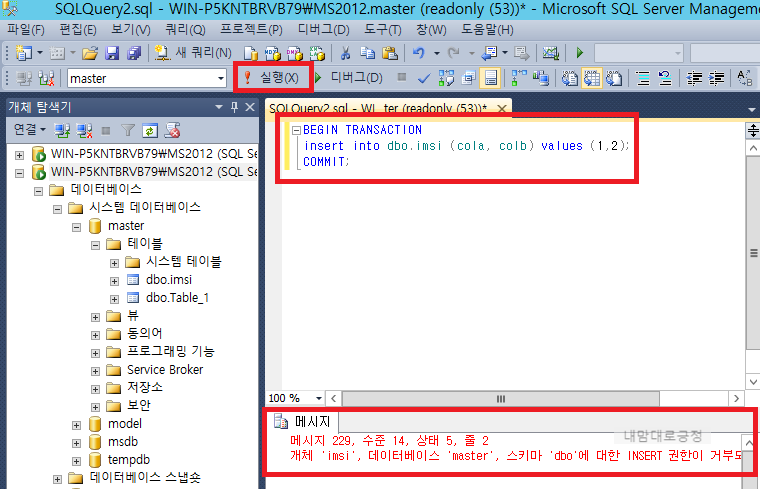
Task: Switch output to Results to Text
Action: point(570,78)
